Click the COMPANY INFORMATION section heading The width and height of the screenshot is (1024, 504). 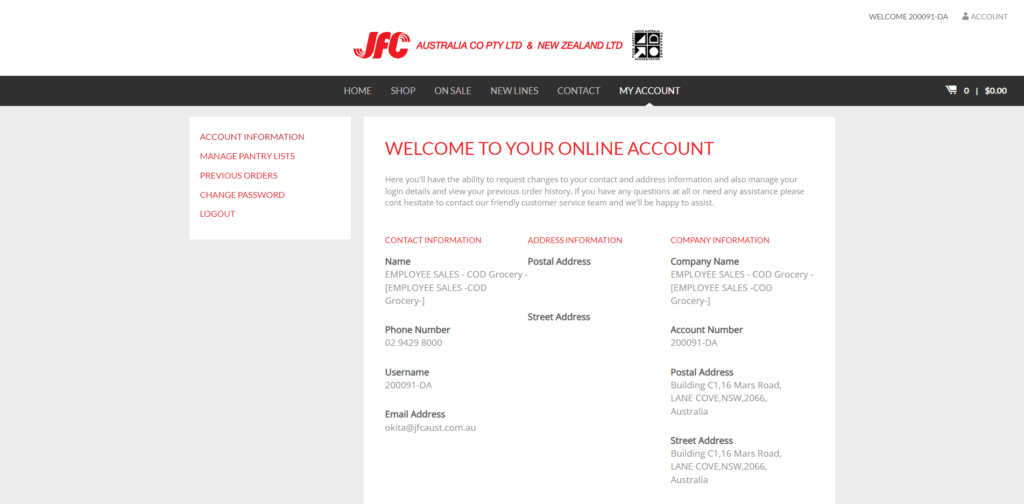[720, 240]
